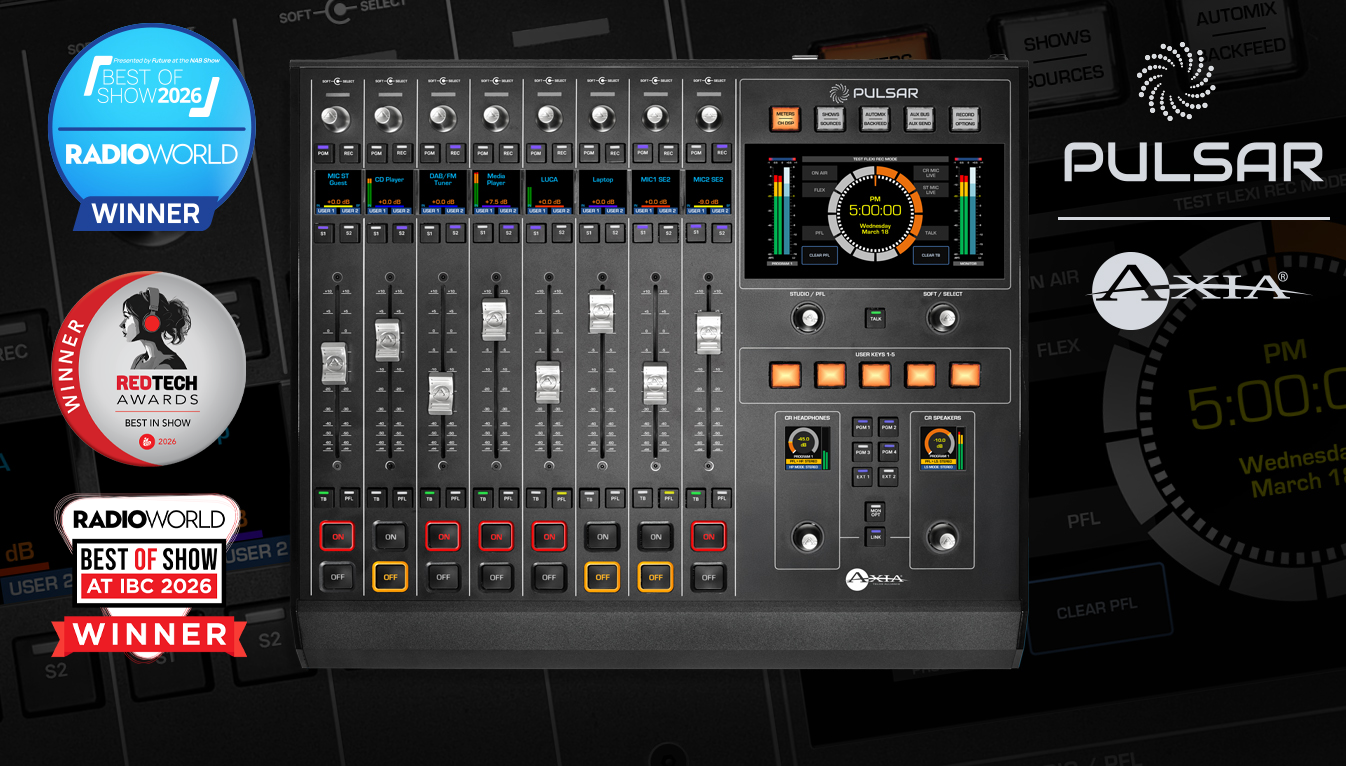Click ON button for the CD Player channel
Viewport: 1346px width, 766px height.
[390, 536]
